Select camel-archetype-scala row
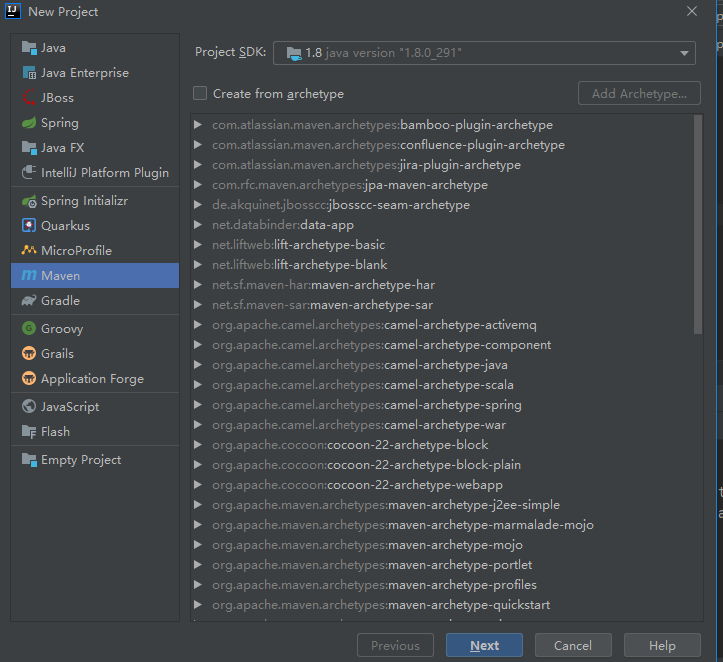723x662 pixels. click(x=443, y=385)
